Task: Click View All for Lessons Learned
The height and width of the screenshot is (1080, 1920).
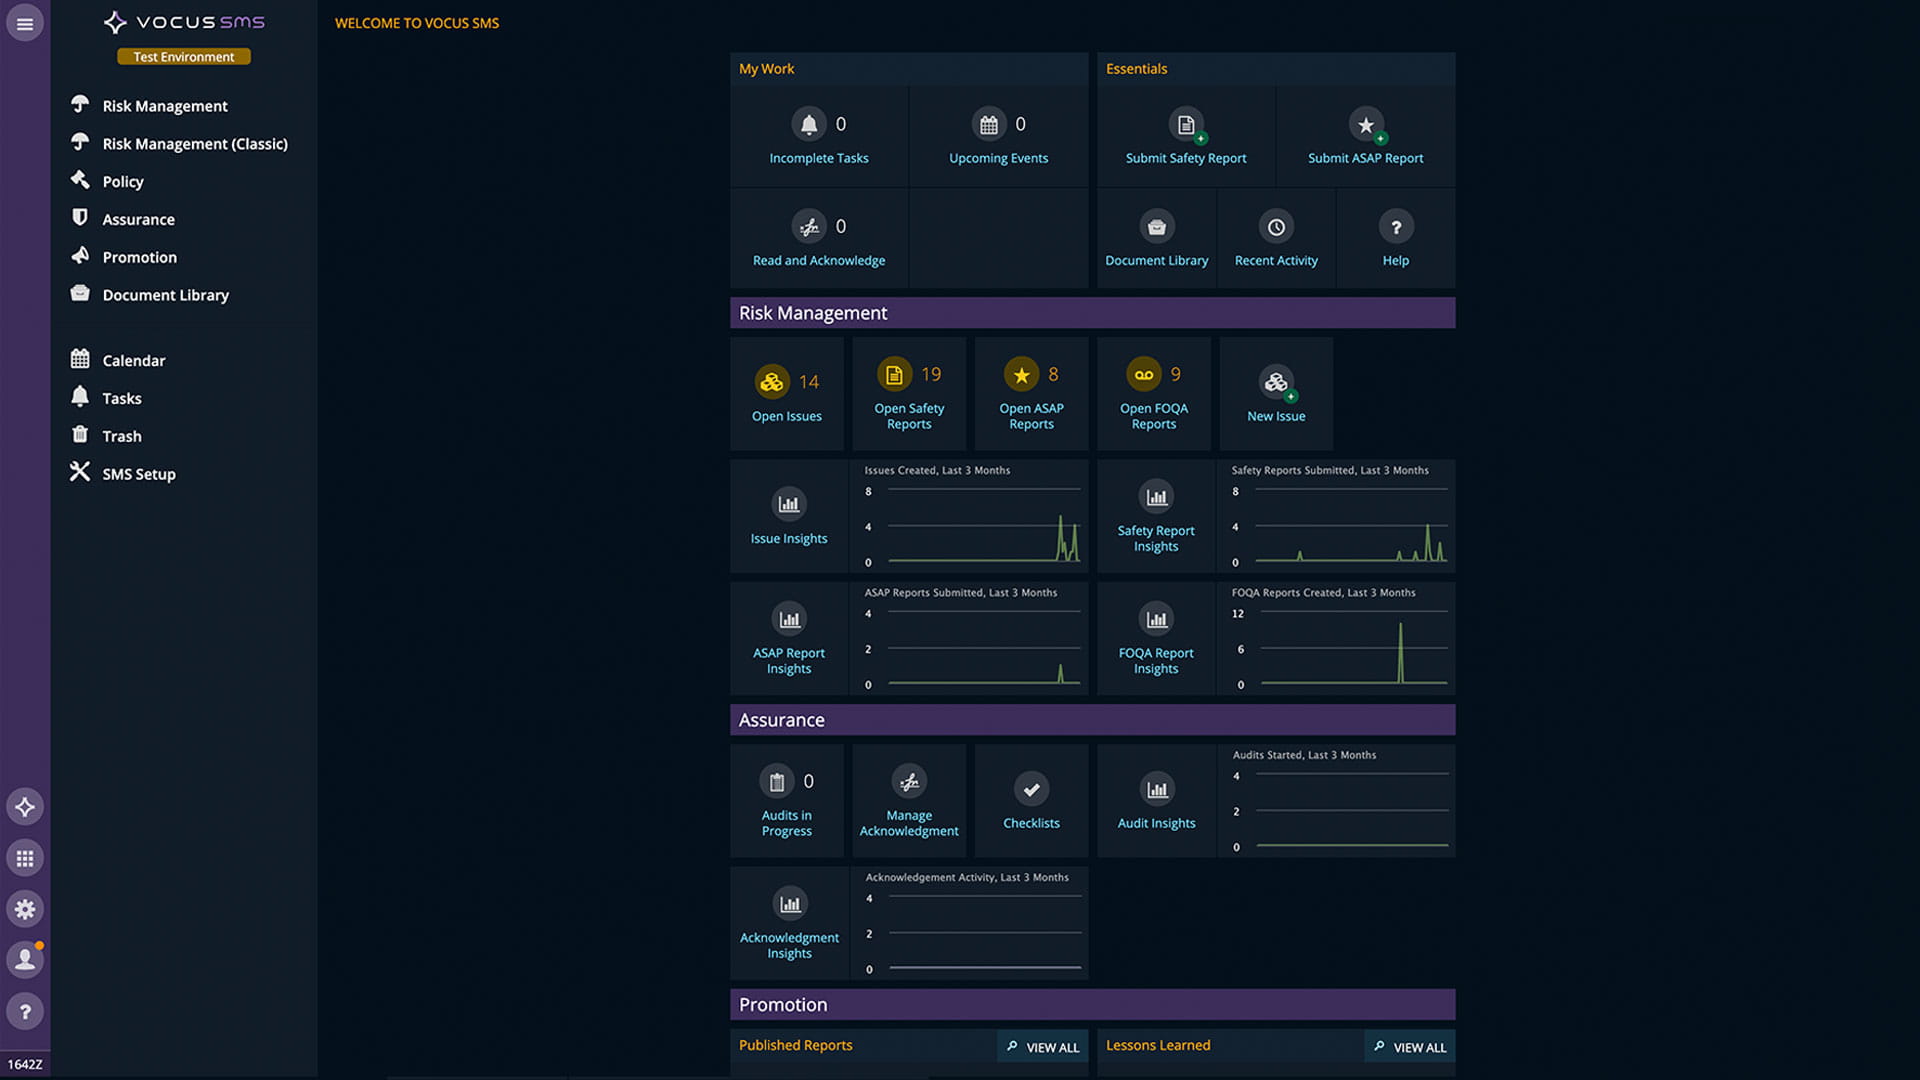Action: point(1410,1047)
